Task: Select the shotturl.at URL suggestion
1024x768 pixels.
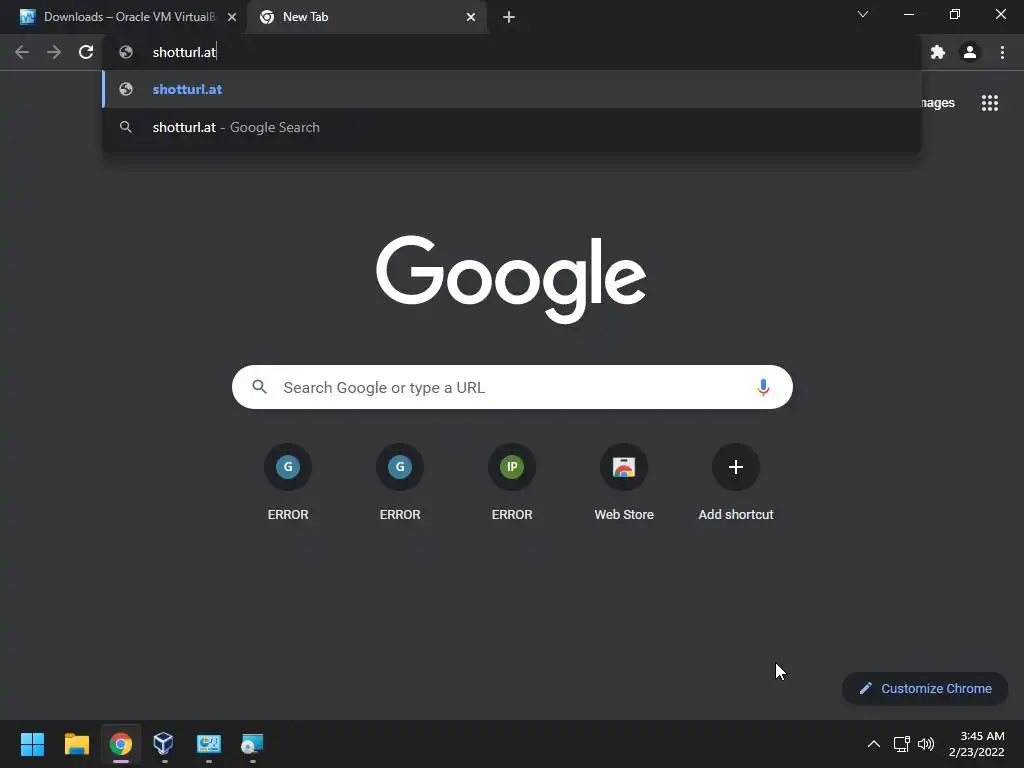Action: [x=512, y=89]
